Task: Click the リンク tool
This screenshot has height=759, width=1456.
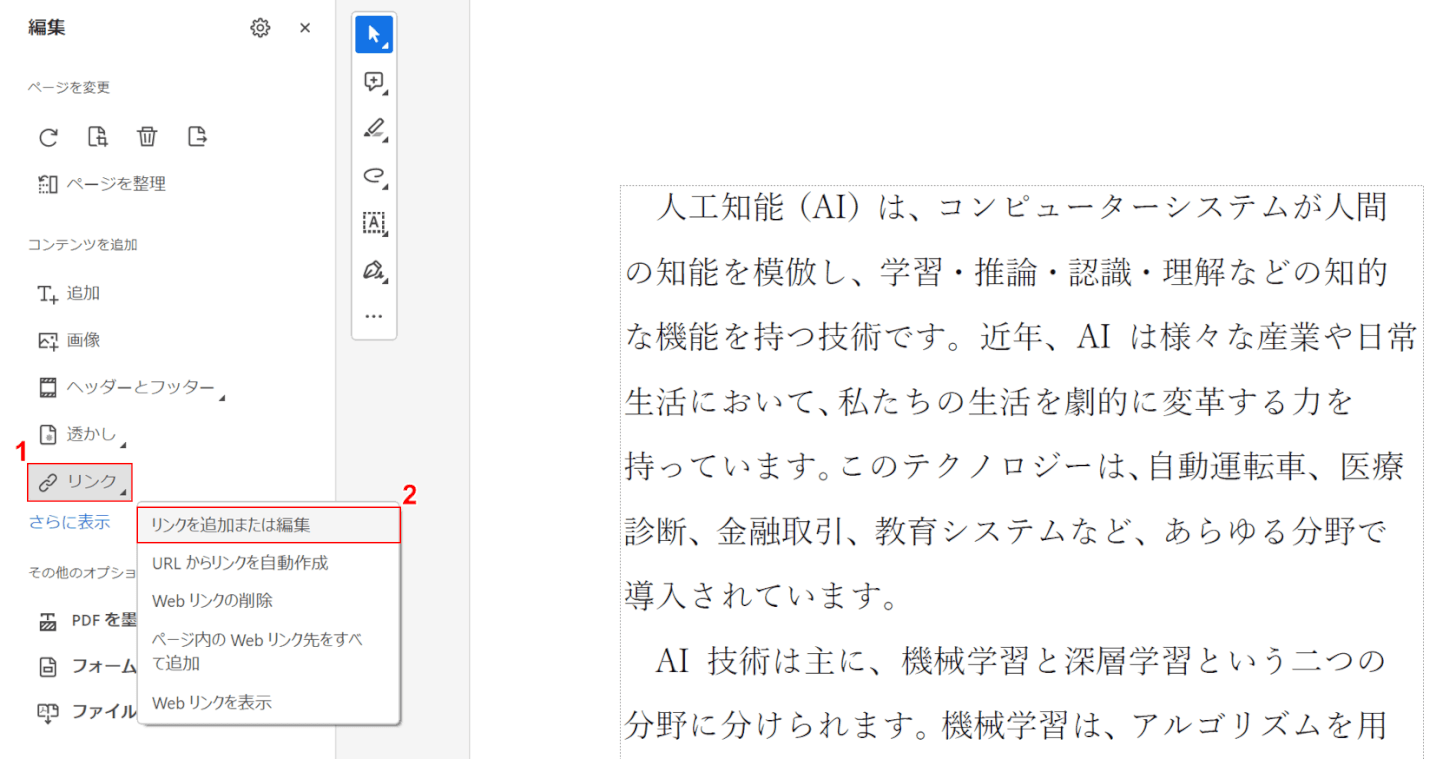Action: point(80,482)
